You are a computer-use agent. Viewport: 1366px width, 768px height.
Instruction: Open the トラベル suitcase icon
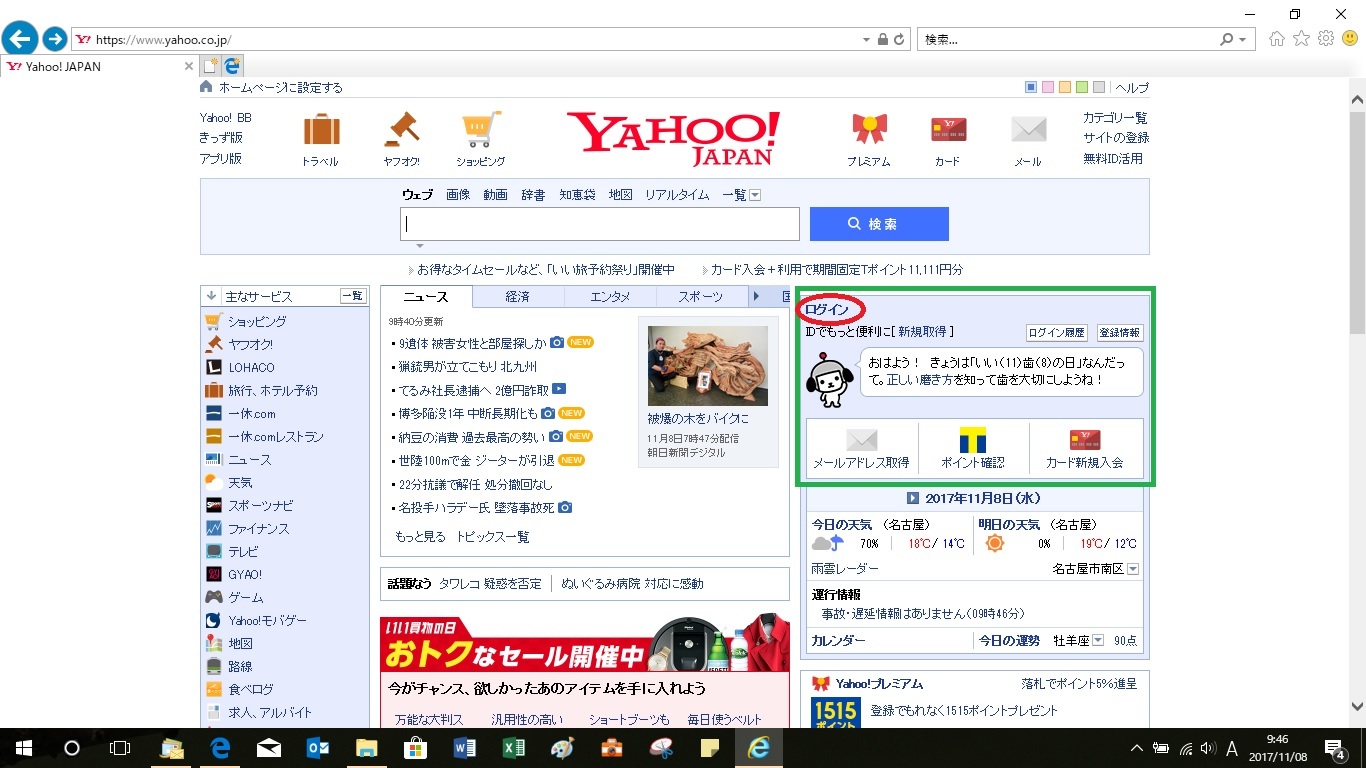pos(321,130)
